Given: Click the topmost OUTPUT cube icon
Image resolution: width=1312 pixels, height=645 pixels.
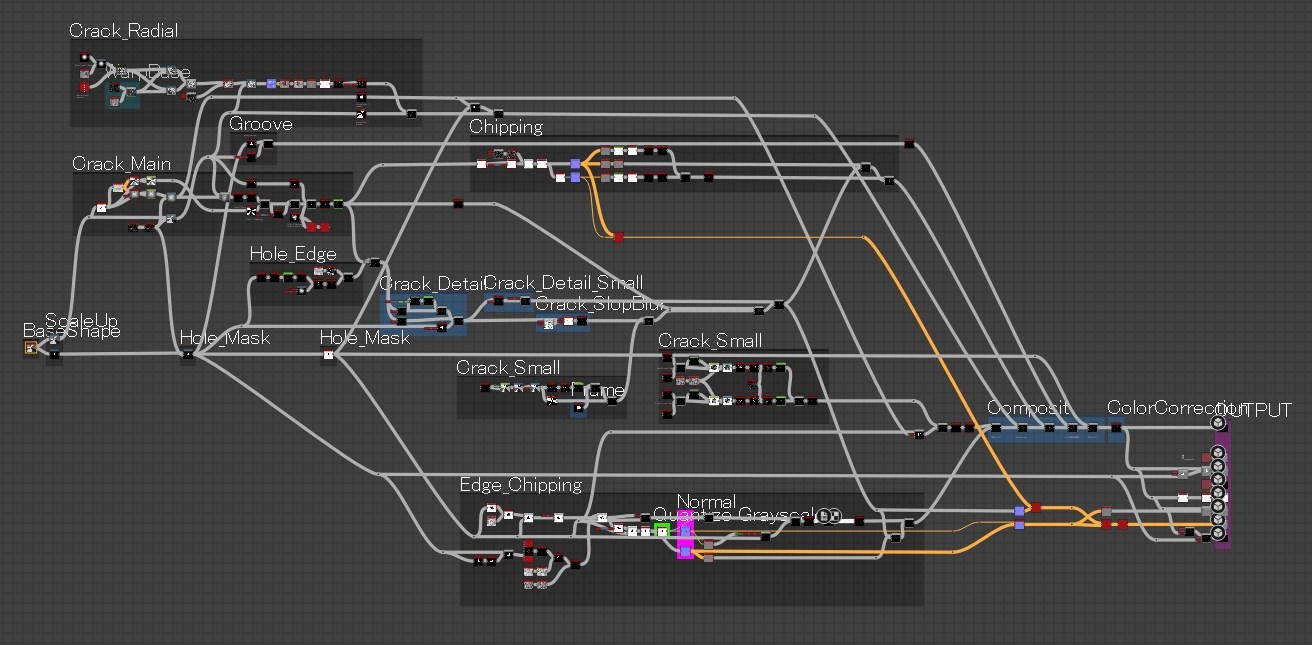Looking at the screenshot, I should pyautogui.click(x=1217, y=423).
